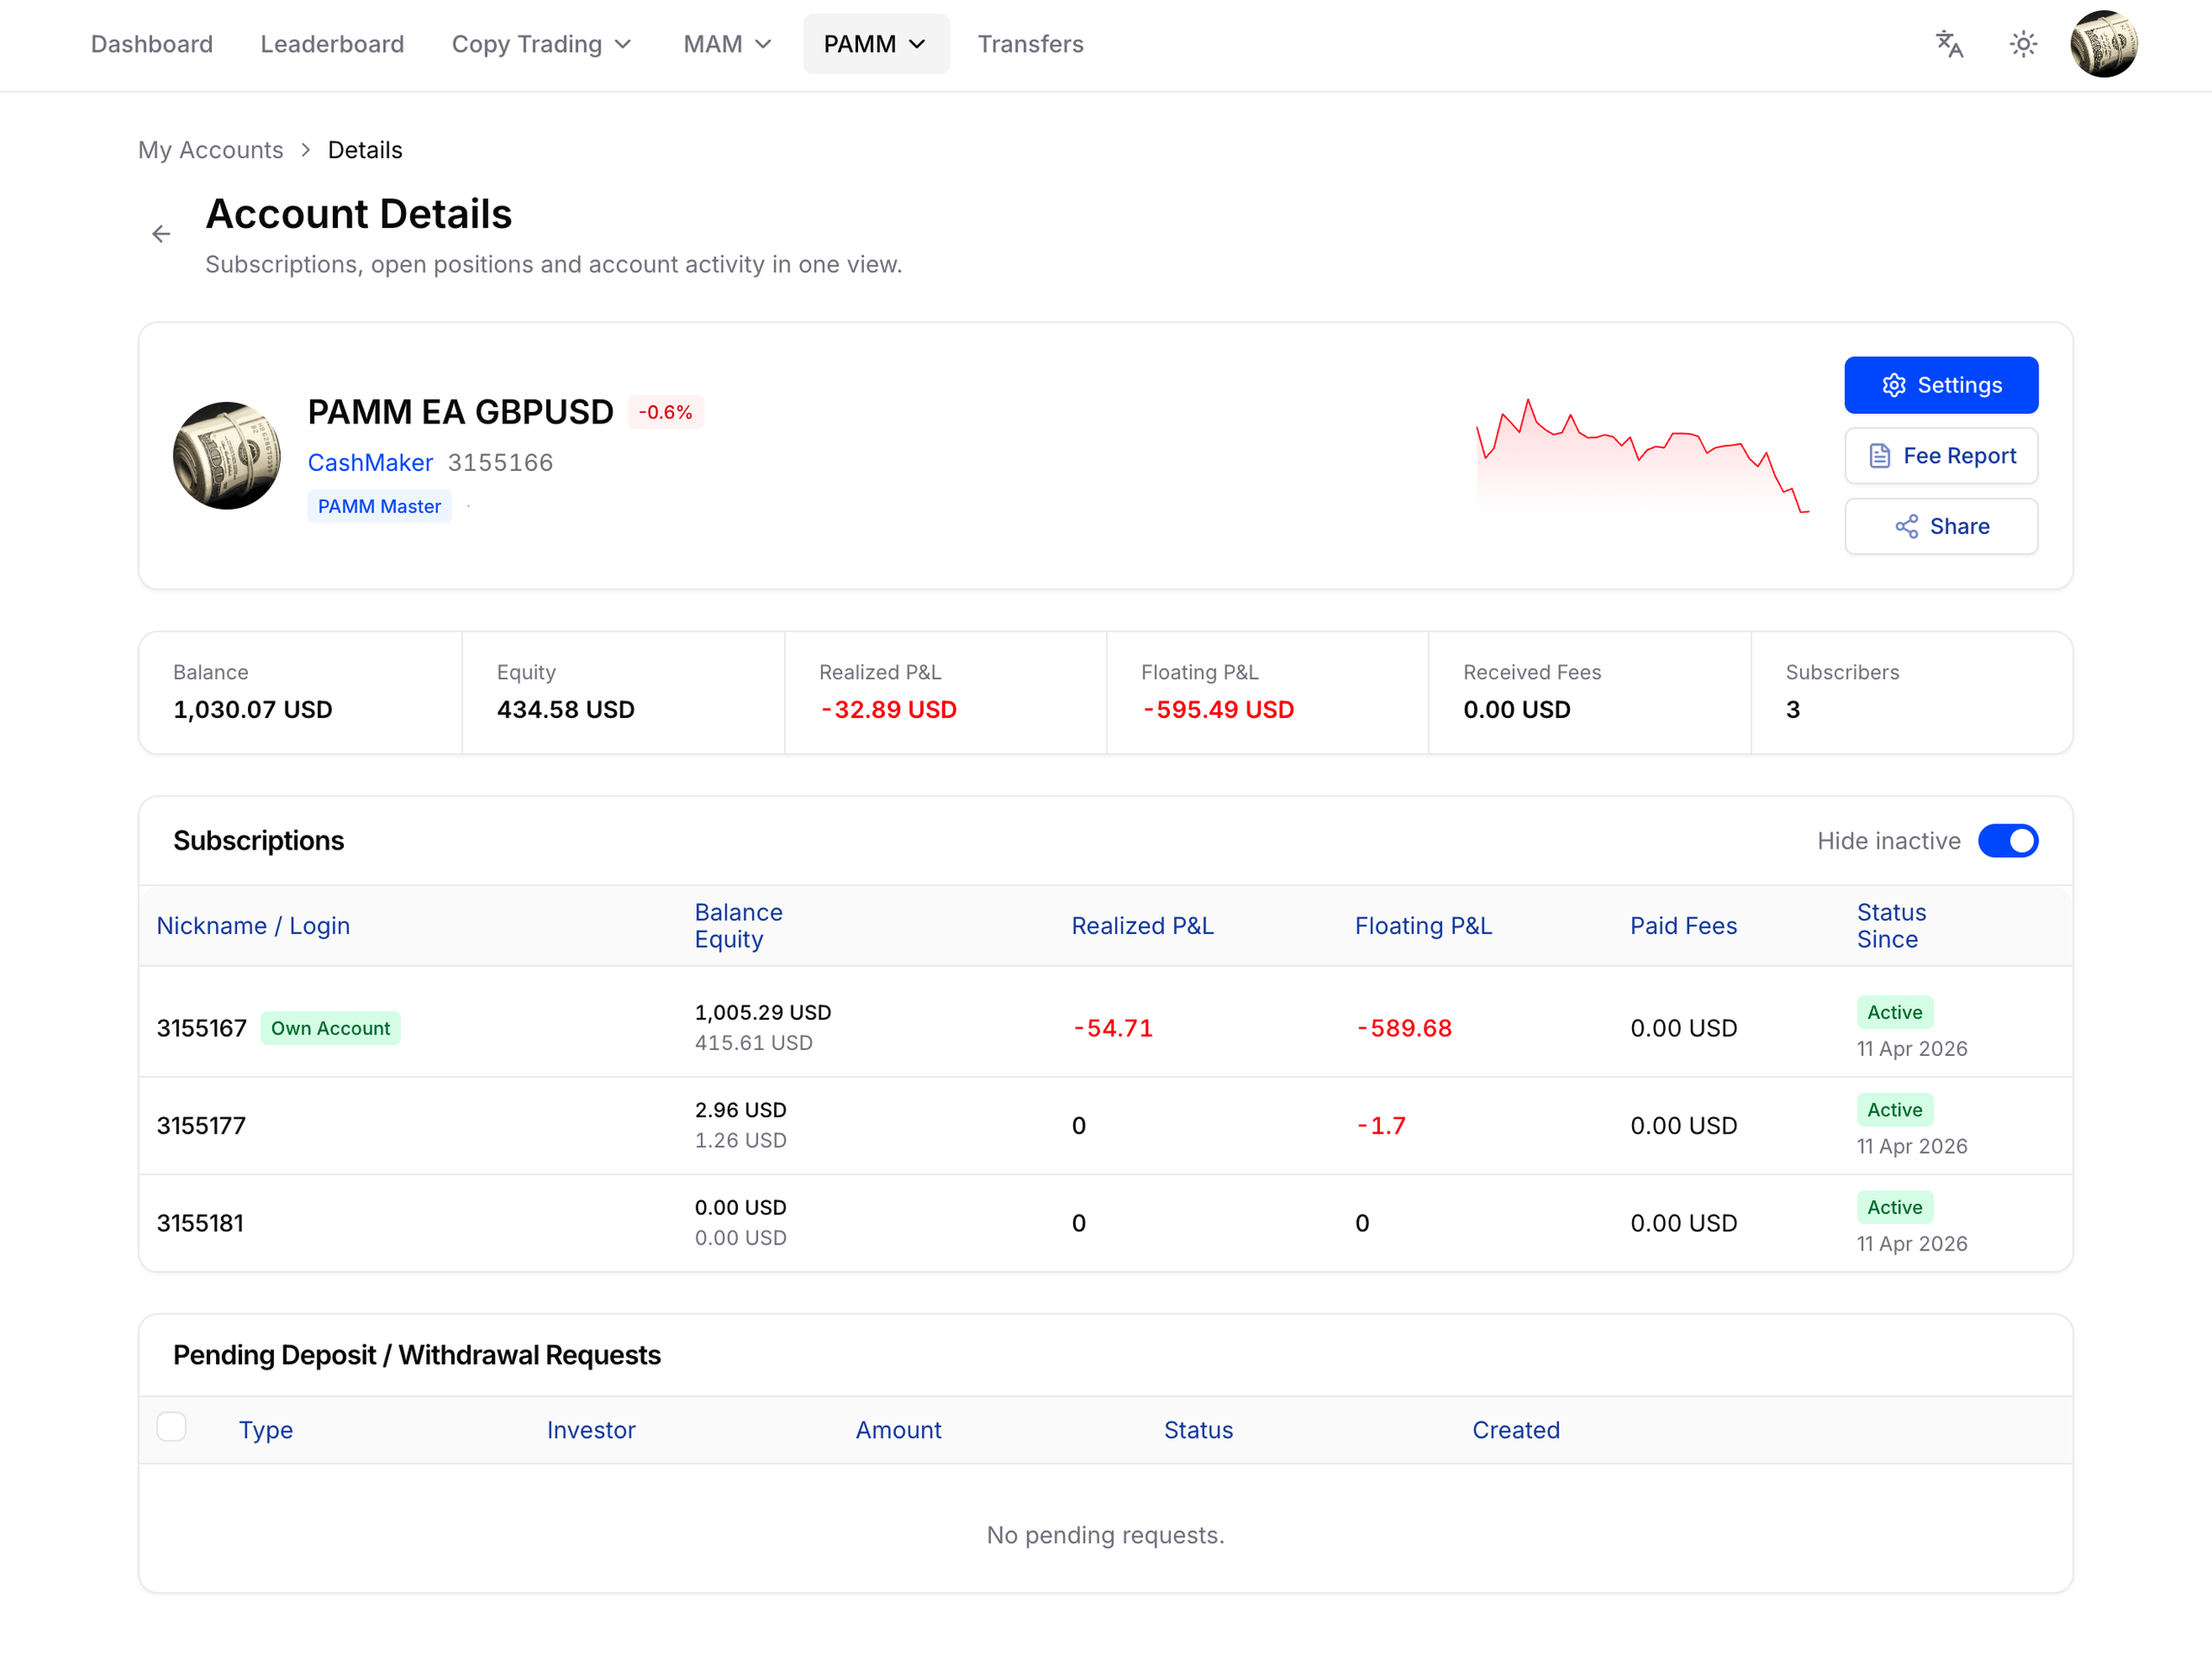Sort pending requests by Investor
The image size is (2212, 1673).
[x=591, y=1430]
